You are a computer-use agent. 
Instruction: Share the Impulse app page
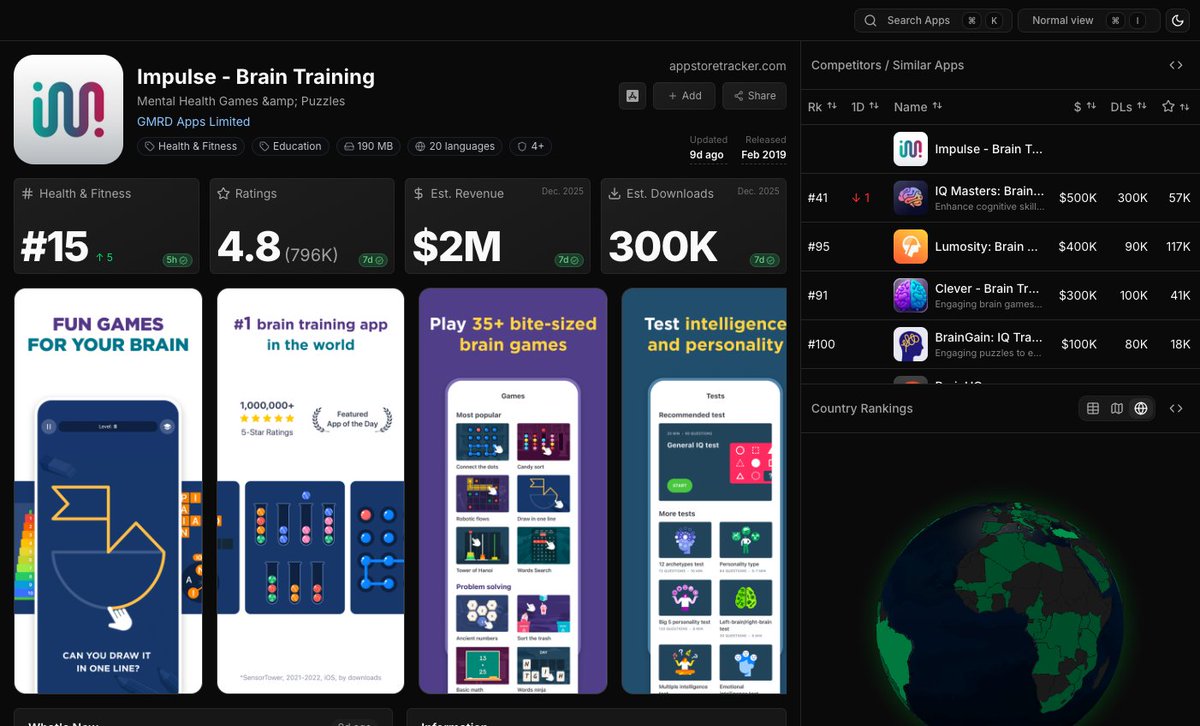(754, 96)
